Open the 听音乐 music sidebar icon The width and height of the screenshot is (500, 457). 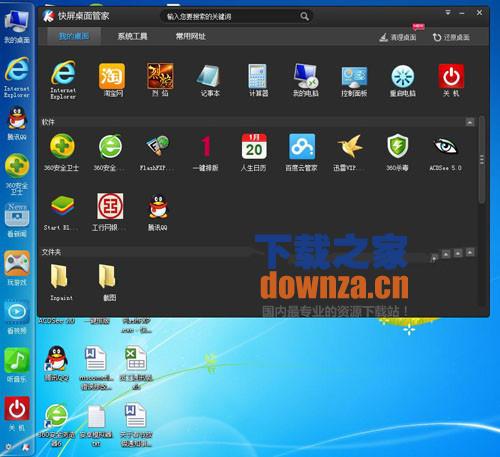click(x=17, y=361)
